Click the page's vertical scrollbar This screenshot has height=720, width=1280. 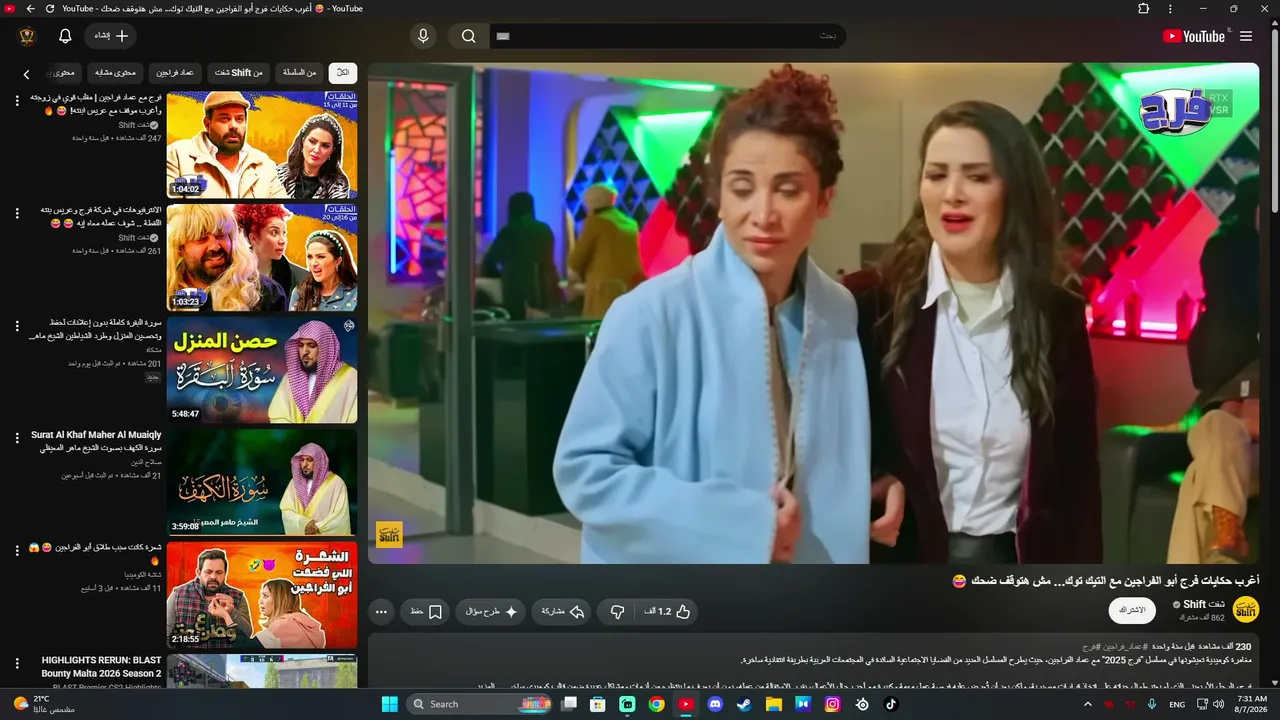point(1274,120)
